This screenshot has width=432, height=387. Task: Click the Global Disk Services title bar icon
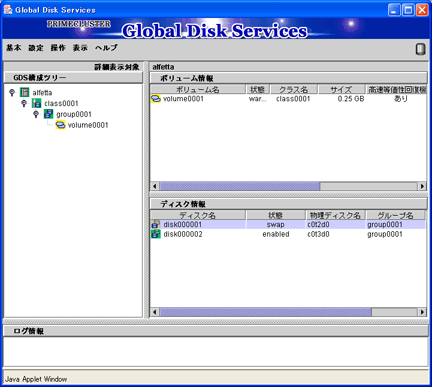click(8, 10)
